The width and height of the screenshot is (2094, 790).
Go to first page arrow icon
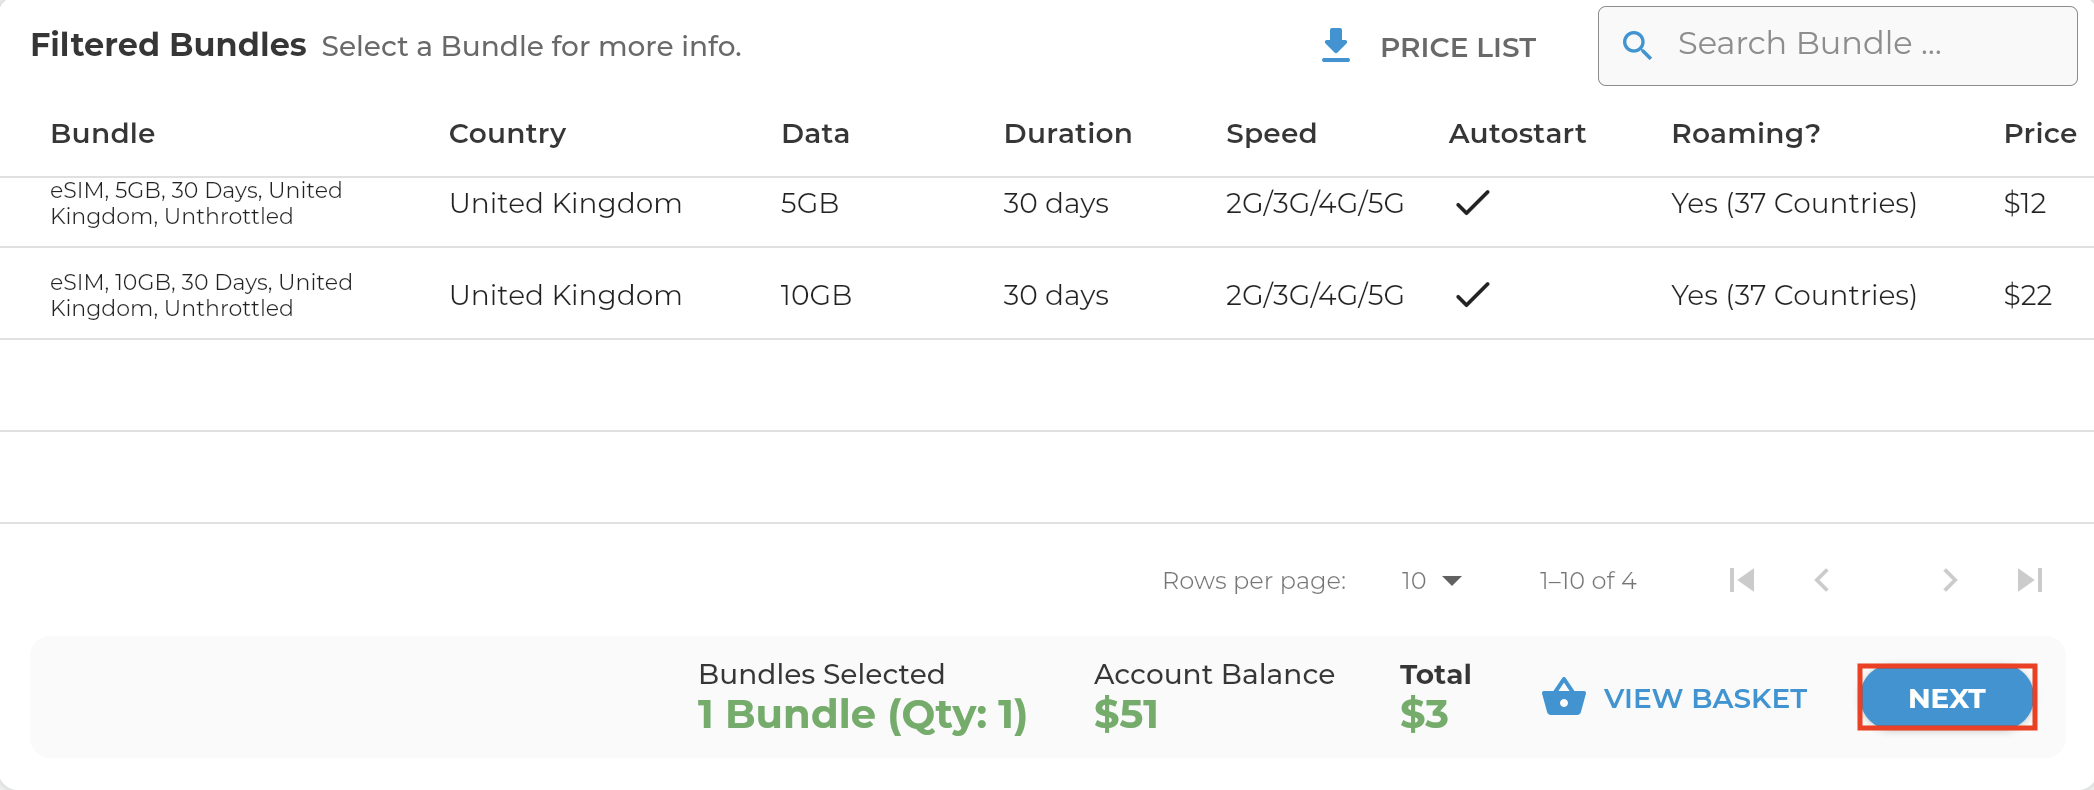pyautogui.click(x=1742, y=580)
